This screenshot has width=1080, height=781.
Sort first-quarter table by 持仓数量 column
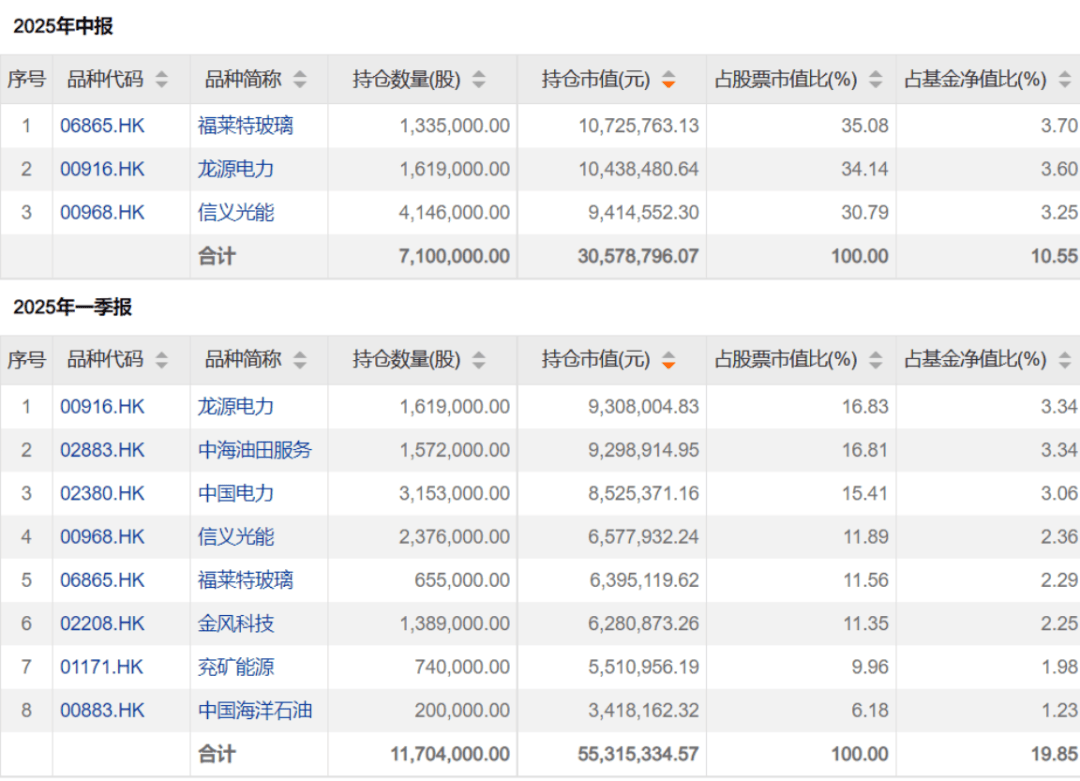[478, 359]
